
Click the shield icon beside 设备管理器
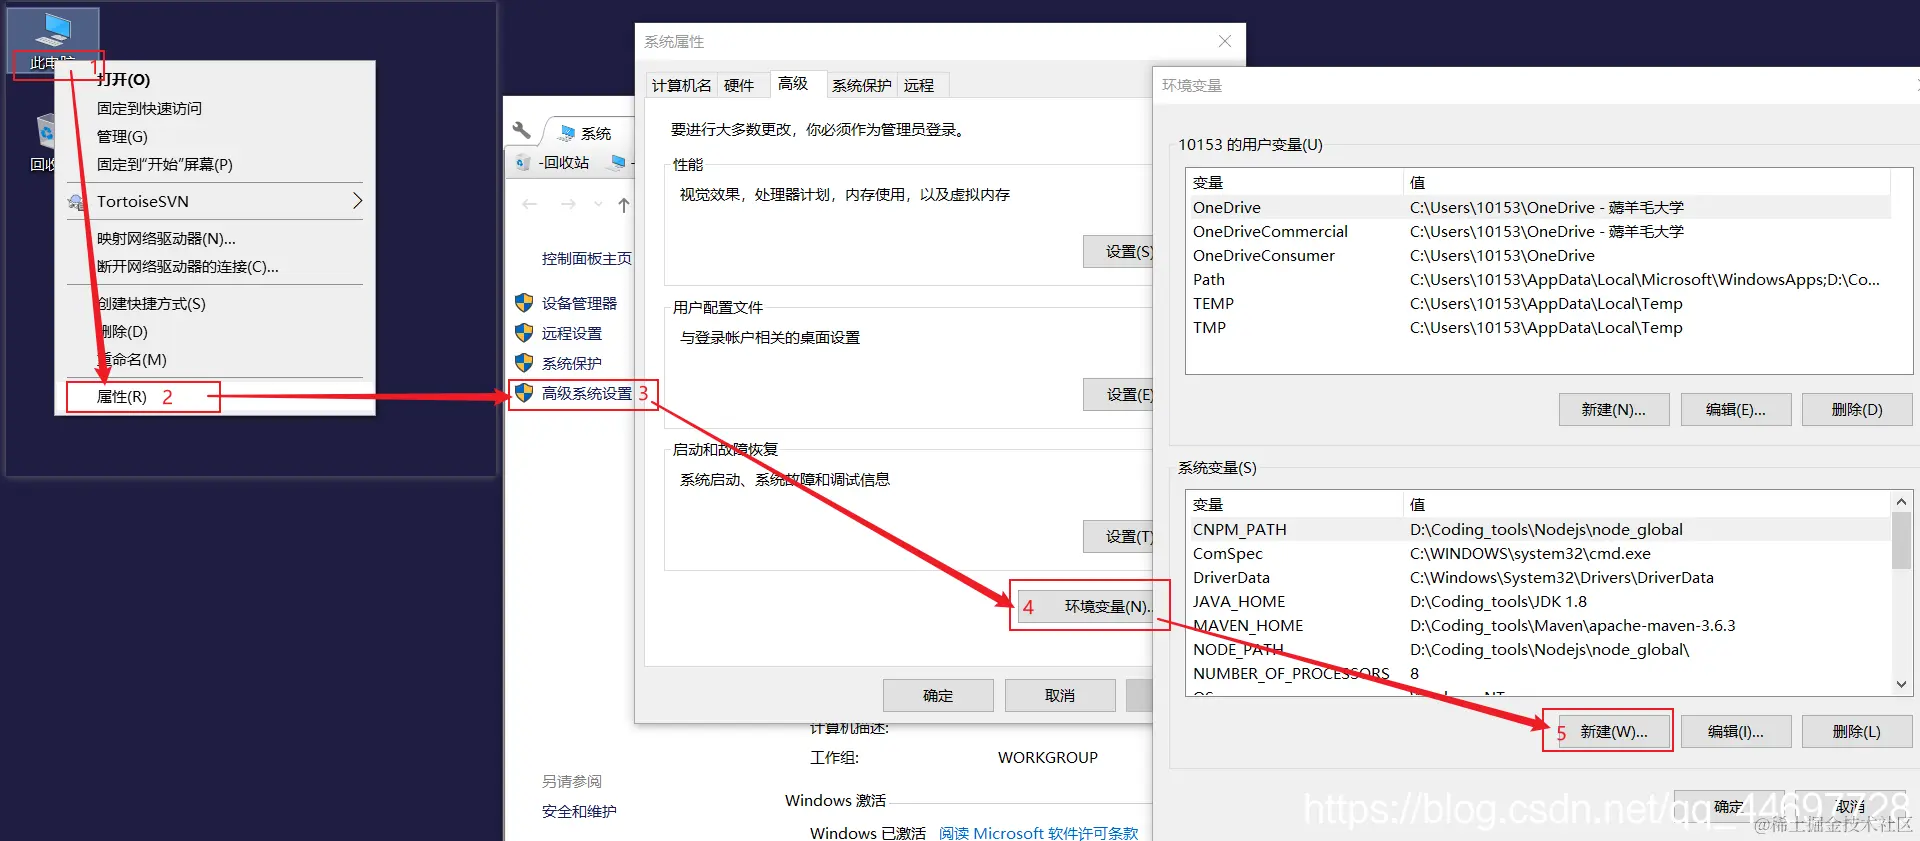point(524,302)
